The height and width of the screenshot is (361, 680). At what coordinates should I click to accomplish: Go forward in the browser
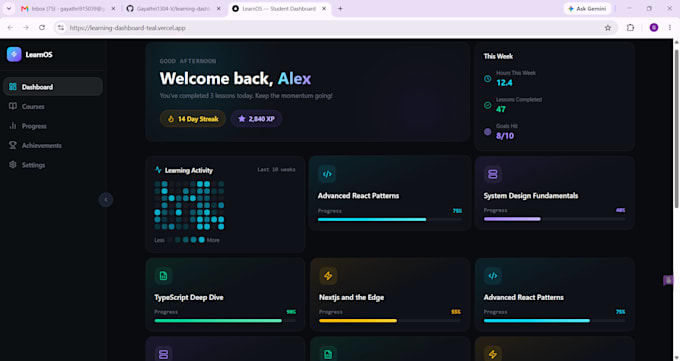(x=26, y=28)
